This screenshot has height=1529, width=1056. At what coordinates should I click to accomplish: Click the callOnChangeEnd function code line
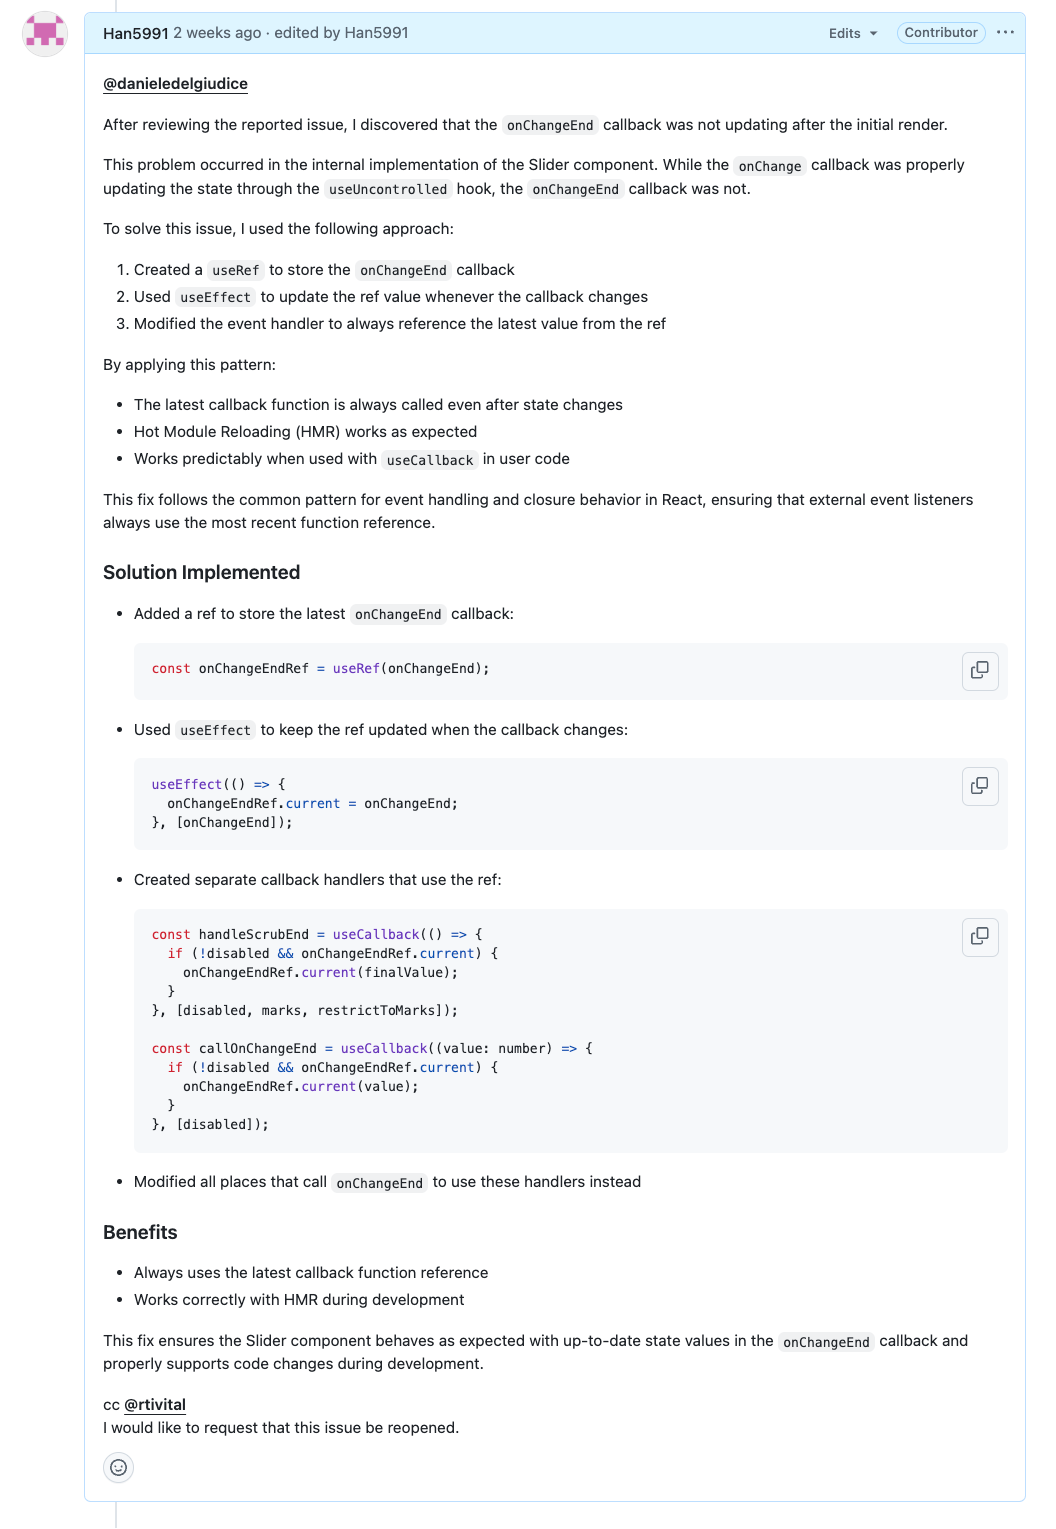click(x=371, y=1049)
